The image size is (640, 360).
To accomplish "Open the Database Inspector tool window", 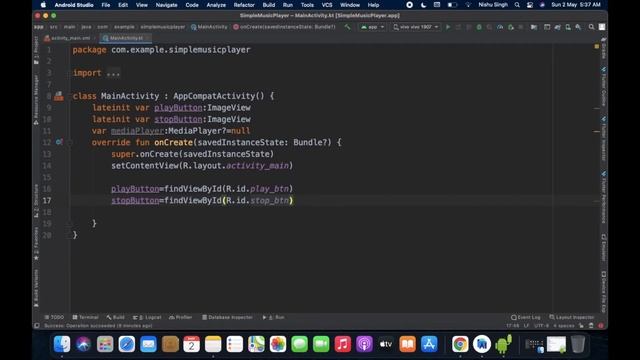I will click(227, 317).
